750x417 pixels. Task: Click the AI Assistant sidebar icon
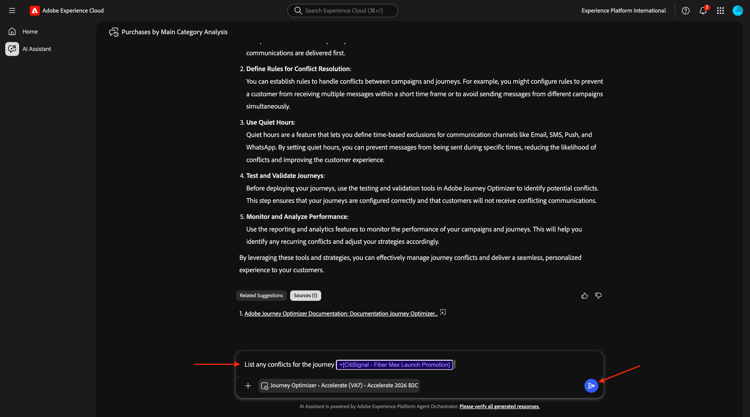pos(12,49)
